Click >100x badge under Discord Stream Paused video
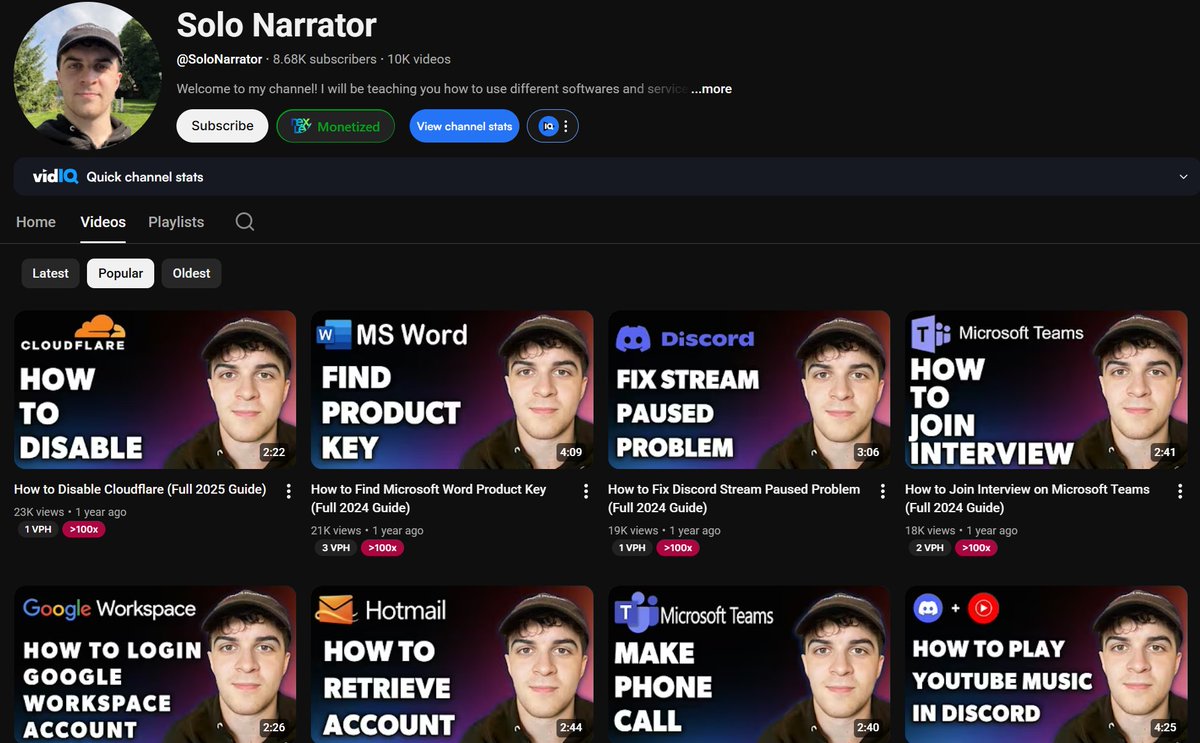 coord(678,548)
